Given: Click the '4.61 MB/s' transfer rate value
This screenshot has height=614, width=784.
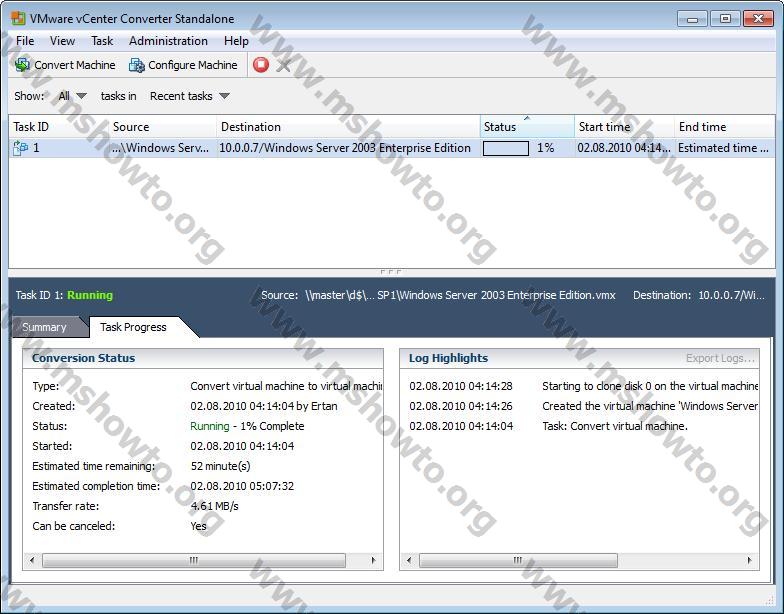Looking at the screenshot, I should click(214, 506).
